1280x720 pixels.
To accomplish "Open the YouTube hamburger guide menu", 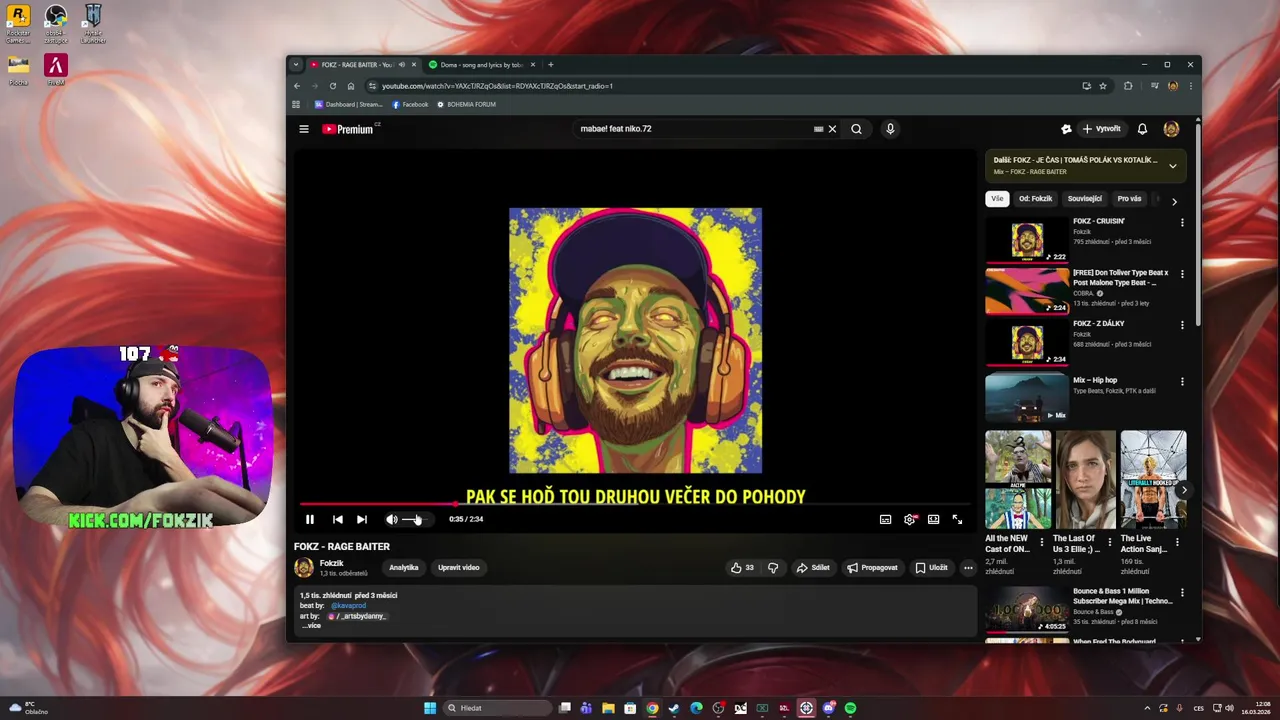I will point(304,129).
